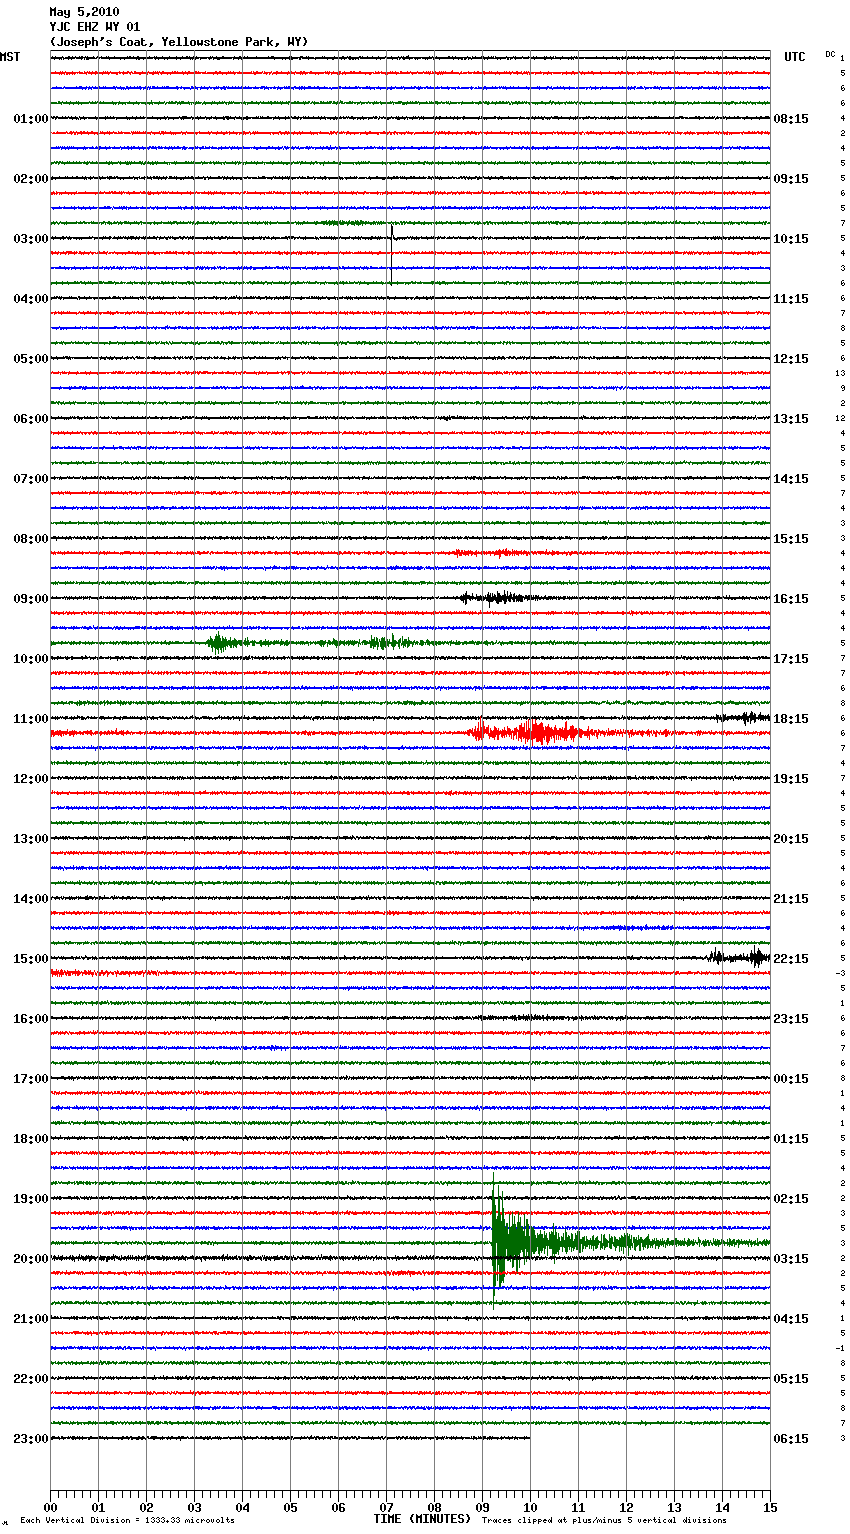Click the "TIME (MINUTES)" axis title

(x=422, y=1519)
